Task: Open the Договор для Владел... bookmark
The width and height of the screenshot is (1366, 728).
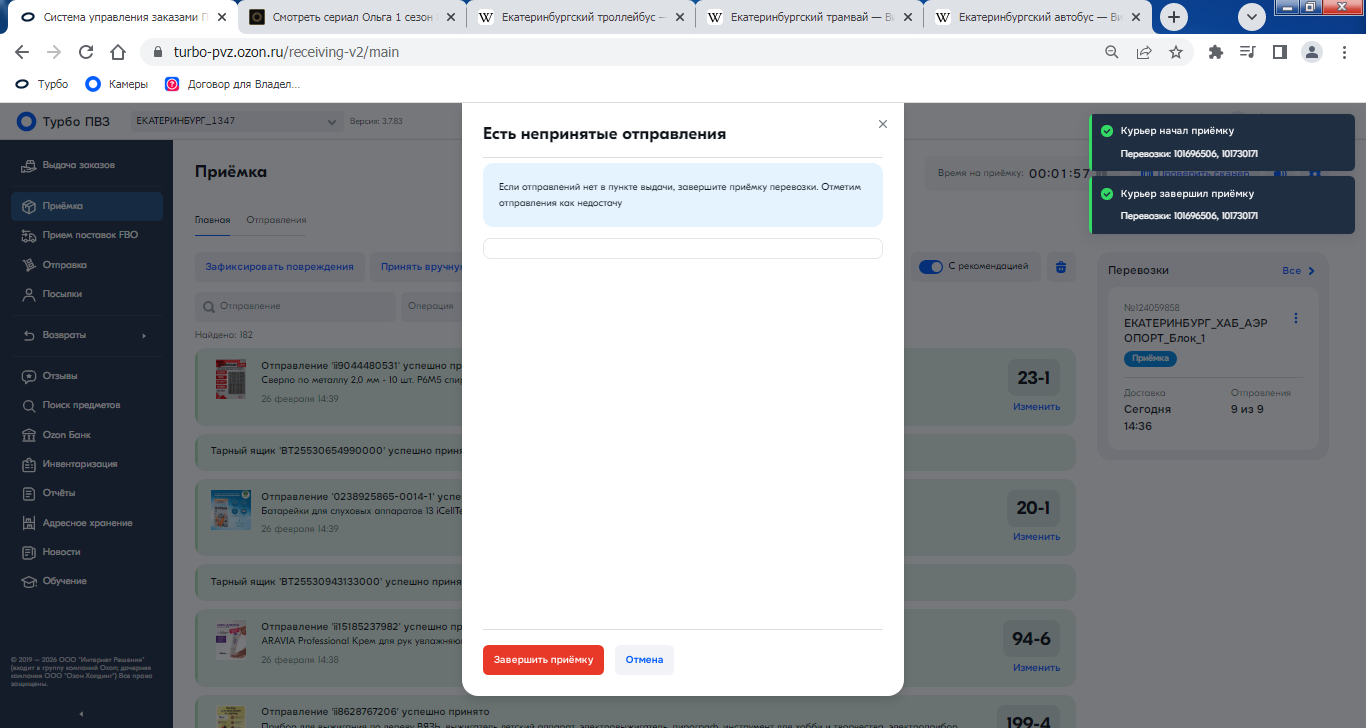Action: click(x=232, y=84)
